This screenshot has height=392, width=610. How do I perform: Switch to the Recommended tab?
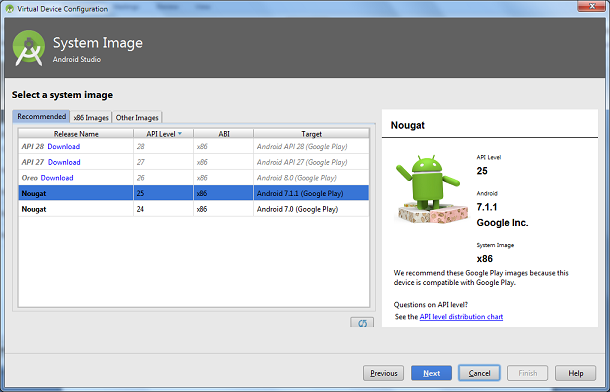coord(41,116)
